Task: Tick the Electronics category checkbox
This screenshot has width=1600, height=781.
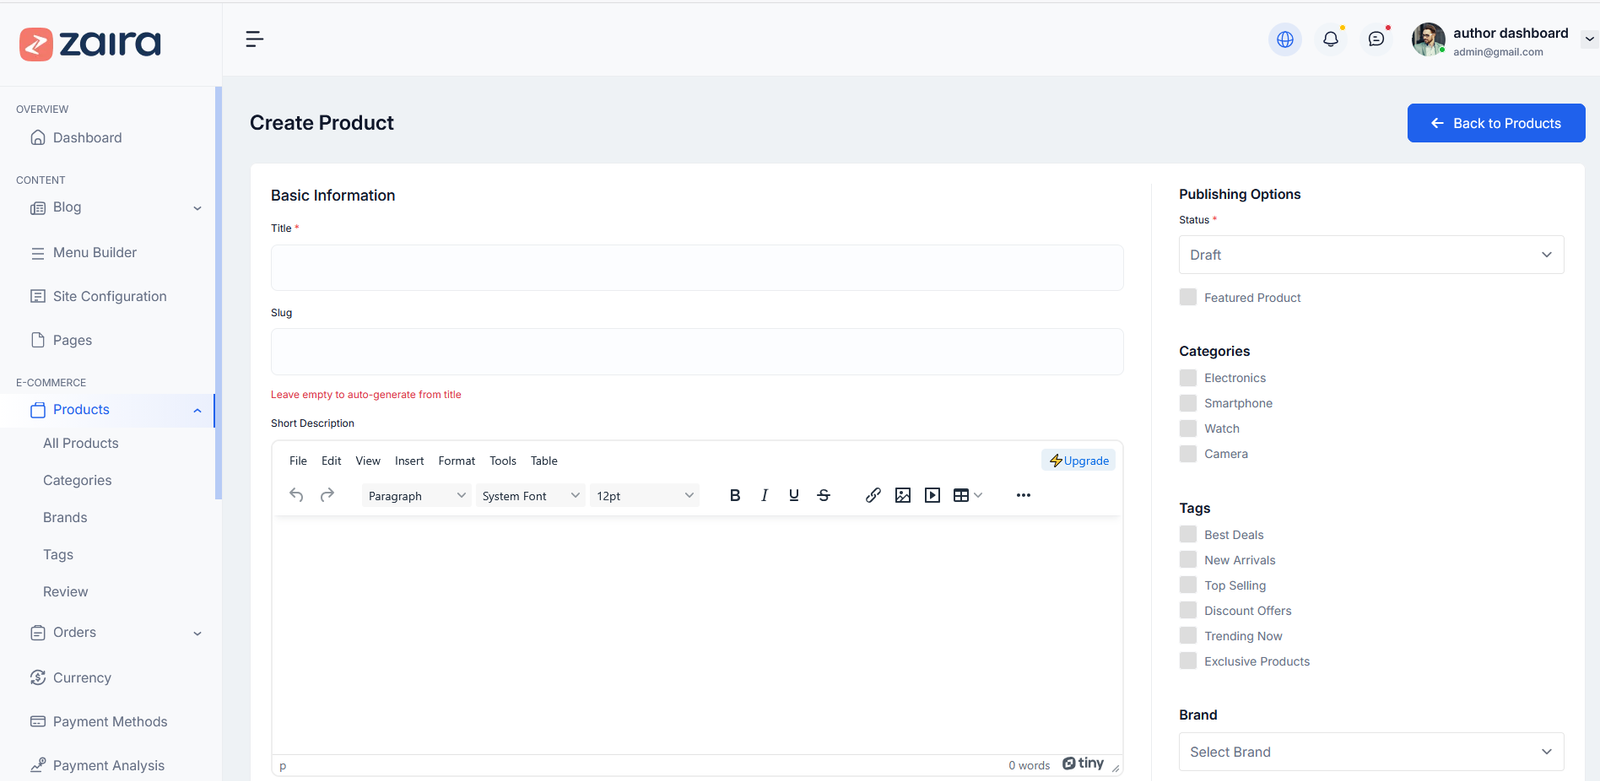Action: pyautogui.click(x=1188, y=378)
